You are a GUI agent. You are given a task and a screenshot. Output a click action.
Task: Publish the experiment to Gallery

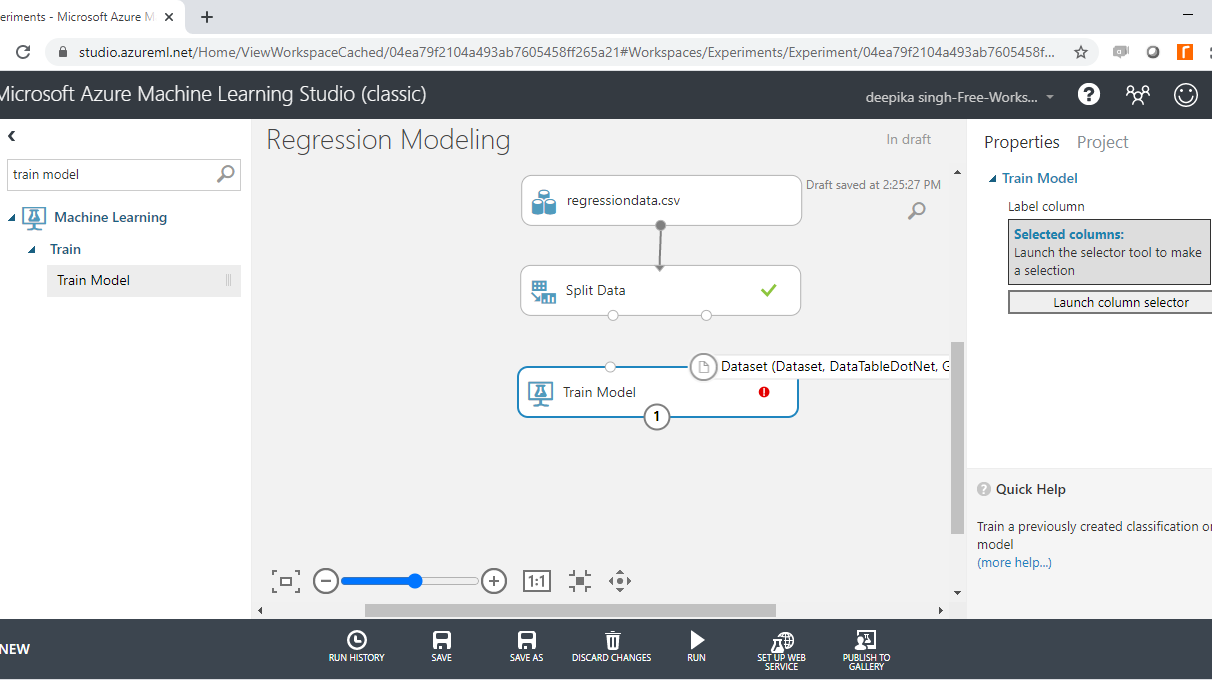866,650
